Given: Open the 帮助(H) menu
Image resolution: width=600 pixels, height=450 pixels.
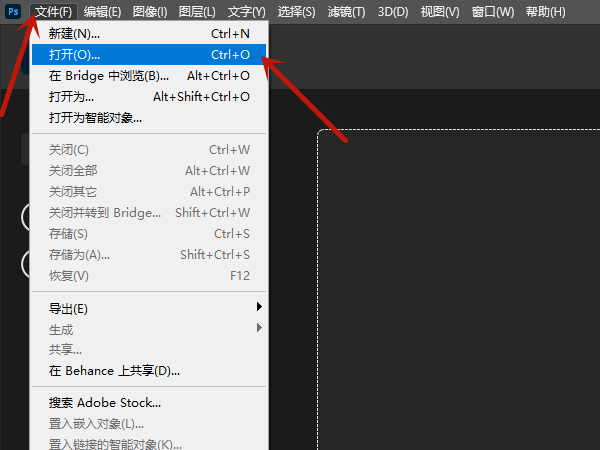Looking at the screenshot, I should point(545,12).
